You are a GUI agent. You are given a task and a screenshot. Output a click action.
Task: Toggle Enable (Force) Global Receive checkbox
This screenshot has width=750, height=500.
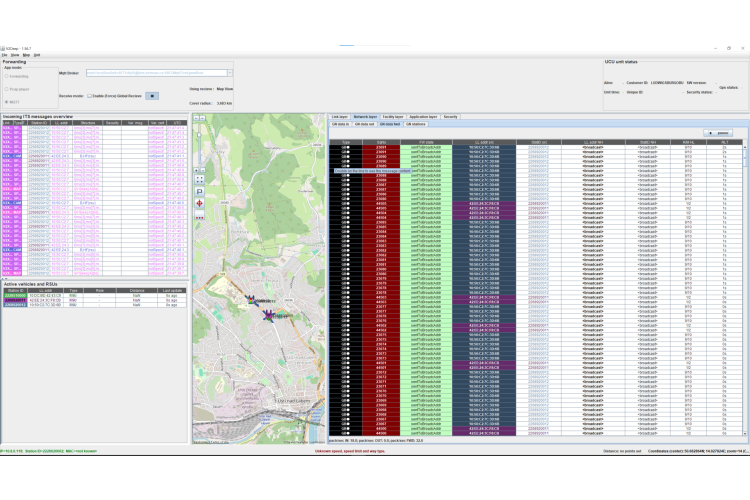(89, 96)
